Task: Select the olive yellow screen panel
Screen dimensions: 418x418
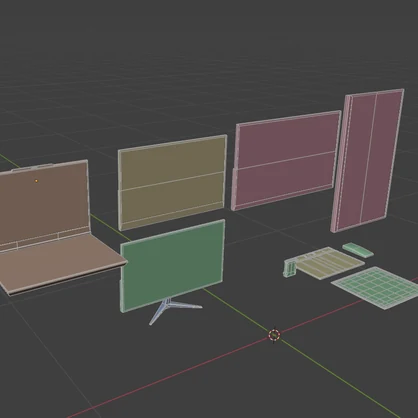Action: 172,182
